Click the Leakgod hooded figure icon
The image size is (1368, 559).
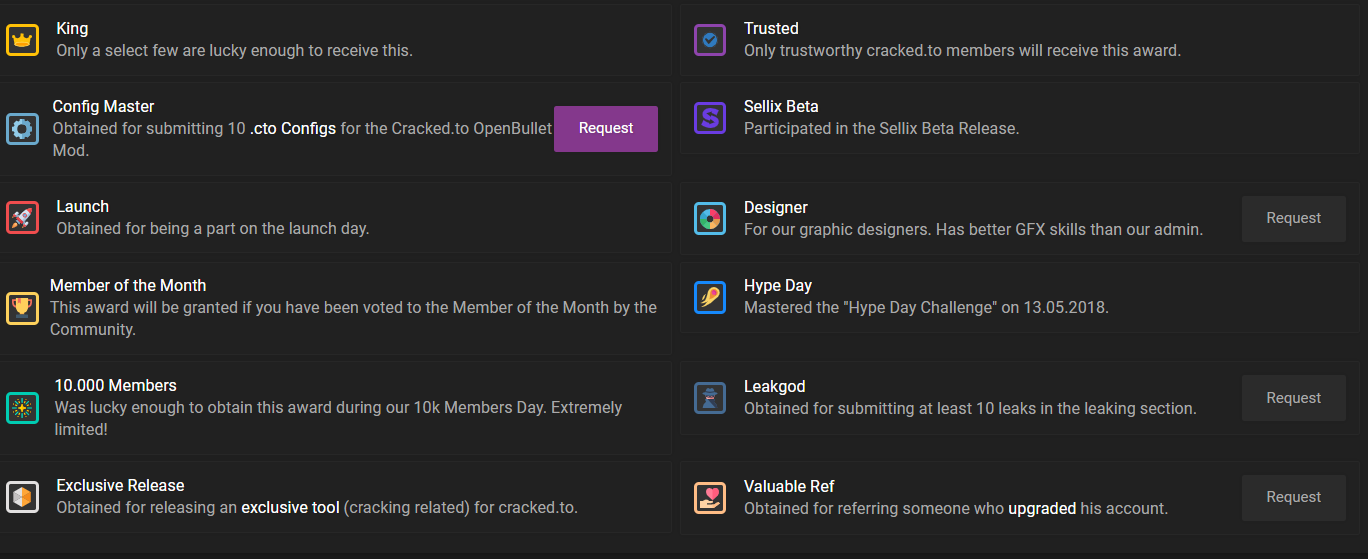coord(710,398)
